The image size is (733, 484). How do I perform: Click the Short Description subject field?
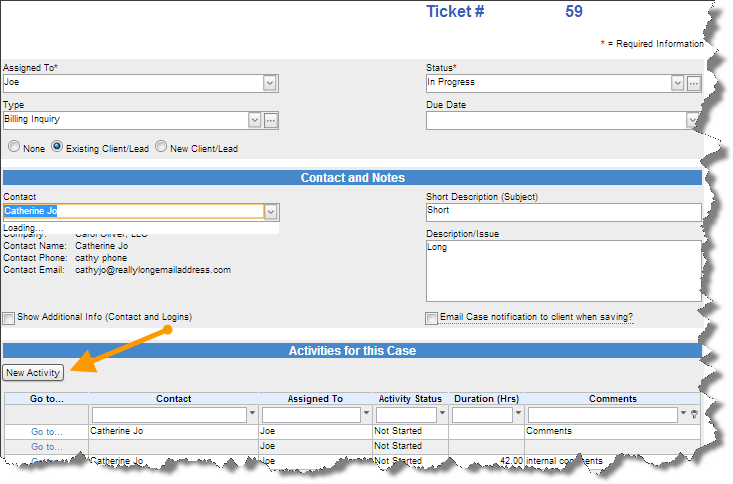[563, 212]
